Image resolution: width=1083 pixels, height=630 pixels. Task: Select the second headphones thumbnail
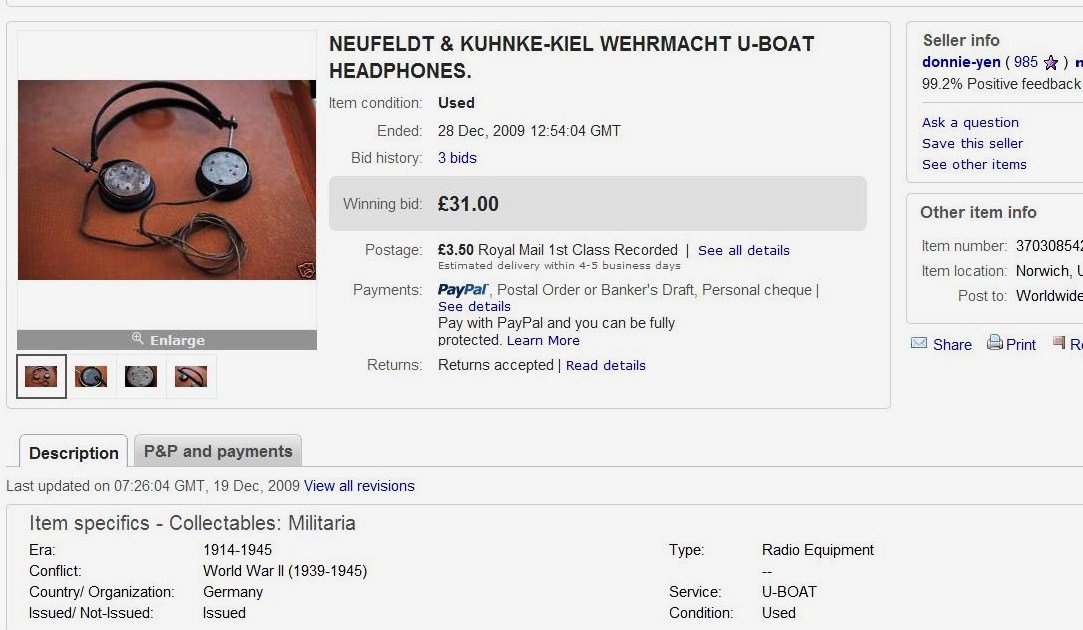pyautogui.click(x=91, y=376)
